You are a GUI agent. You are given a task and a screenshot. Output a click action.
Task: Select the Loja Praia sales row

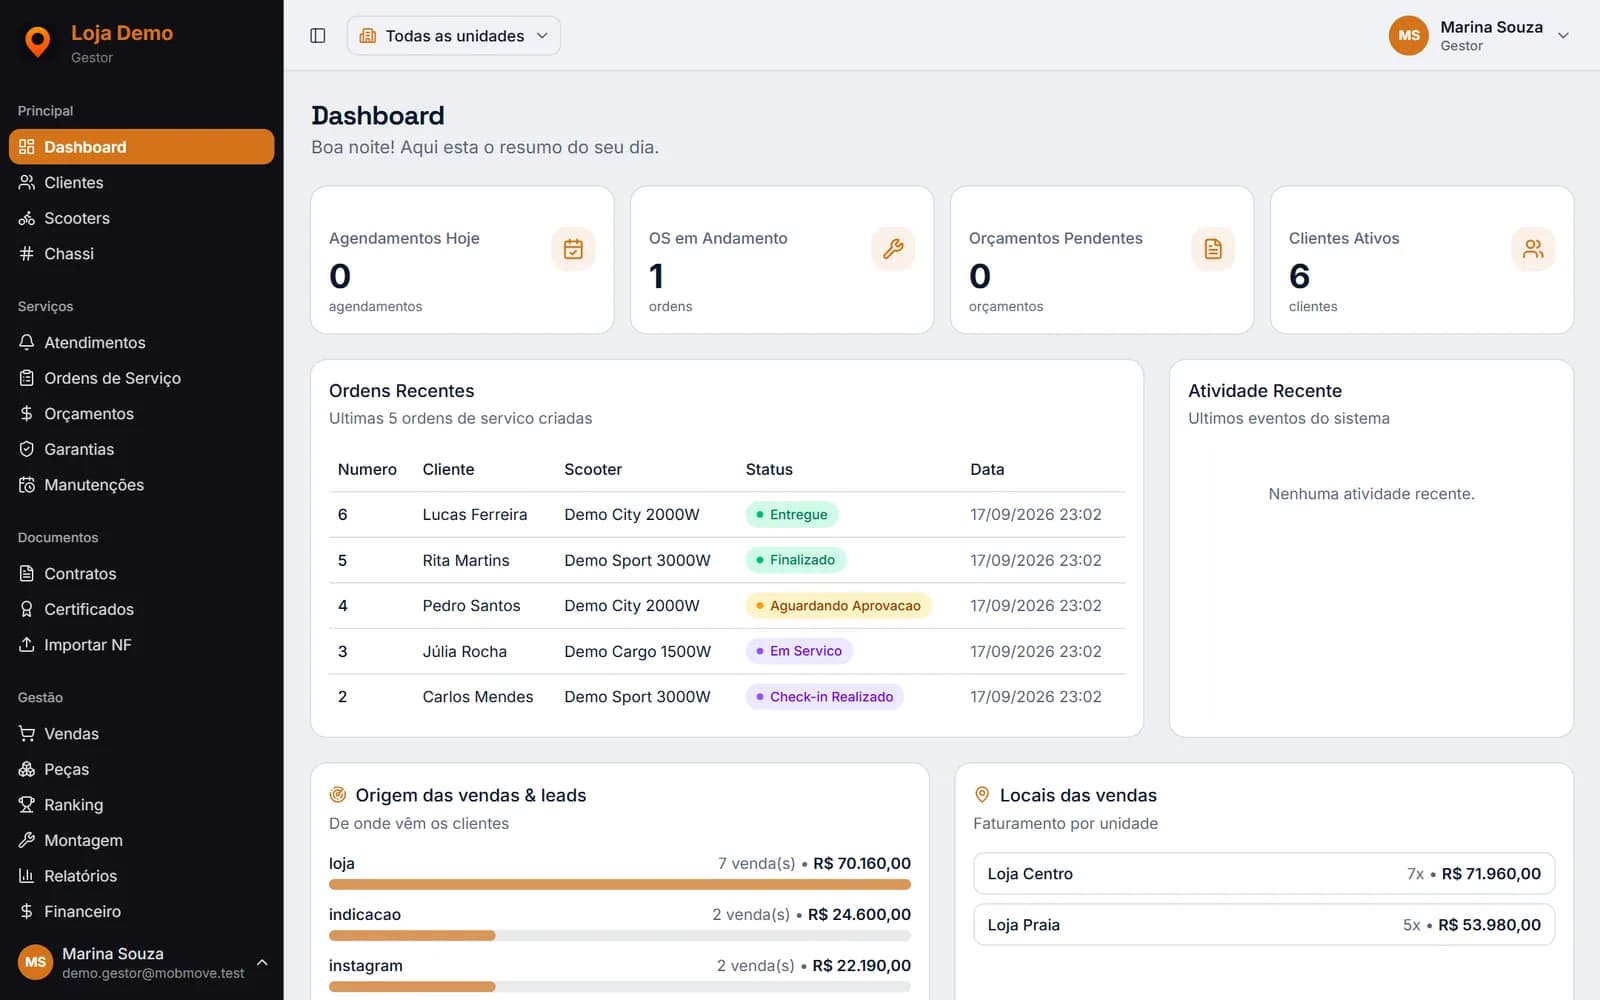(1264, 925)
